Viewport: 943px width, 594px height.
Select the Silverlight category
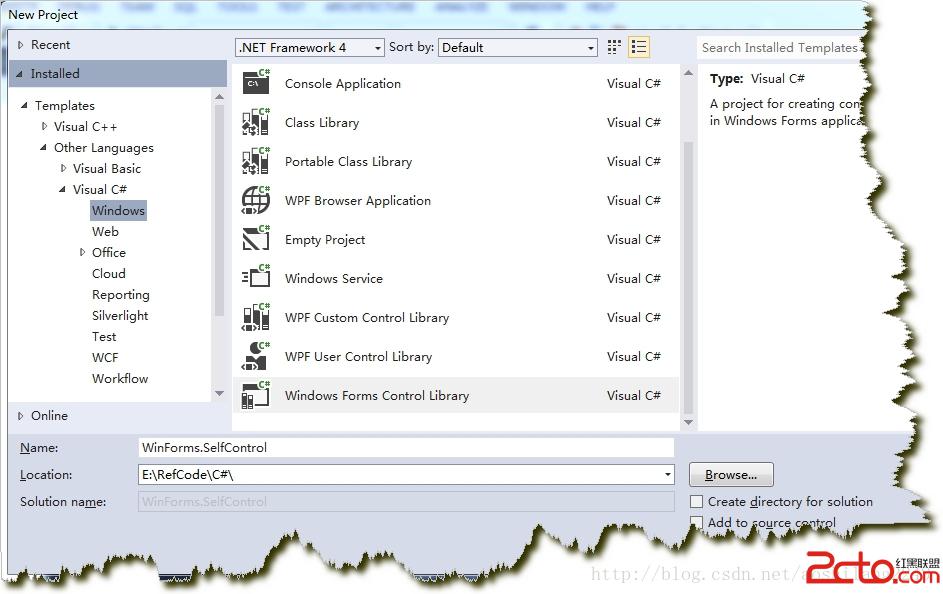click(120, 316)
